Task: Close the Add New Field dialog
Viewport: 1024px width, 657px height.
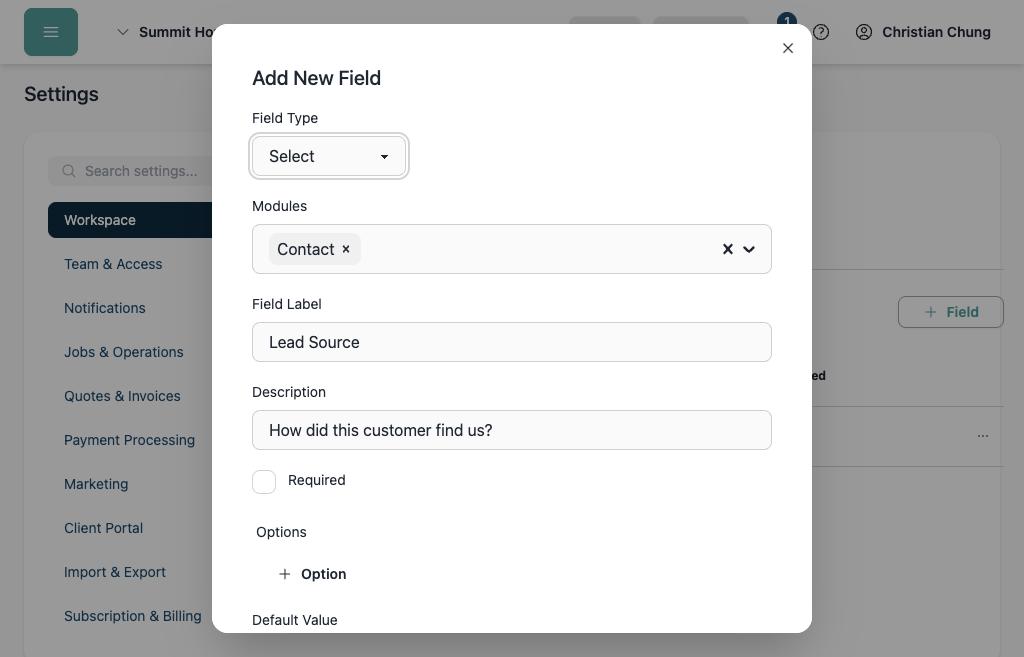Action: click(788, 48)
